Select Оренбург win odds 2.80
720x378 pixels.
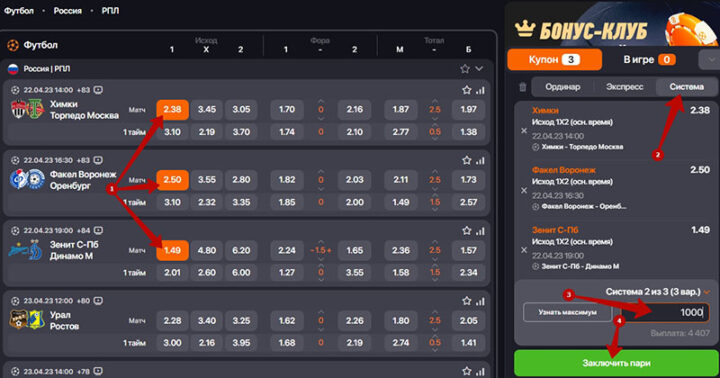[x=241, y=180]
